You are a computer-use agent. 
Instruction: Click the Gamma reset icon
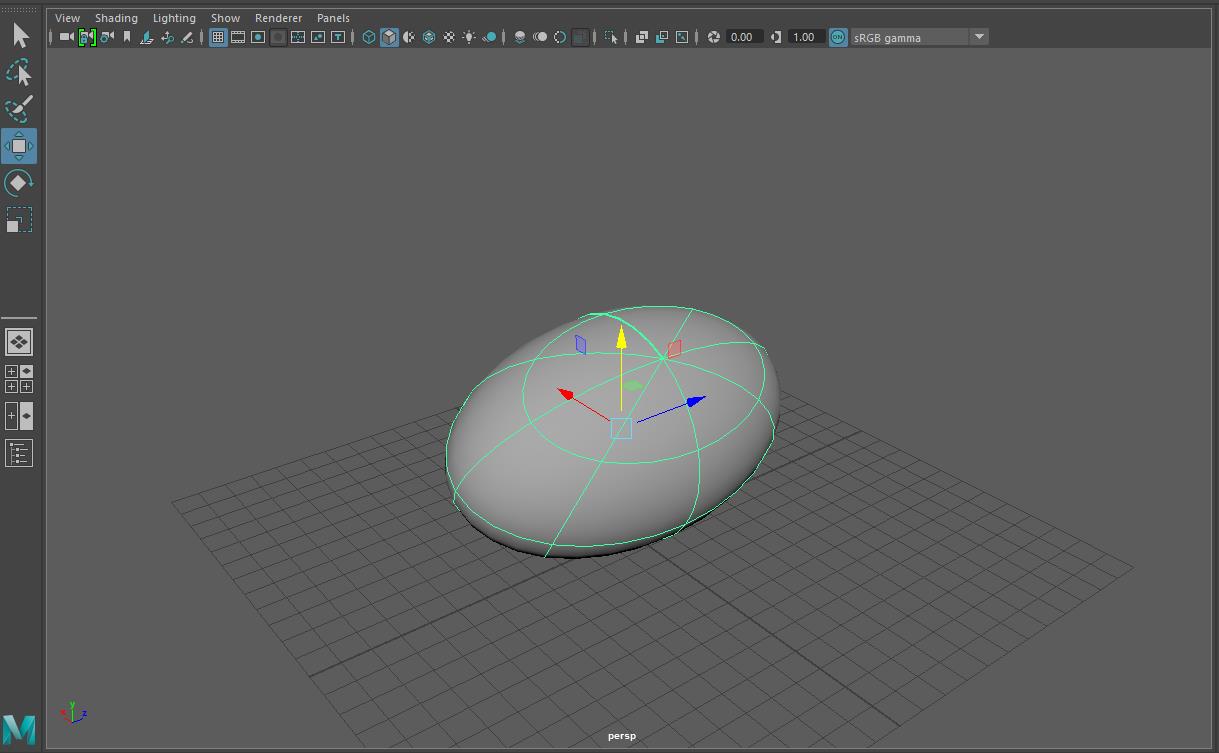click(777, 37)
